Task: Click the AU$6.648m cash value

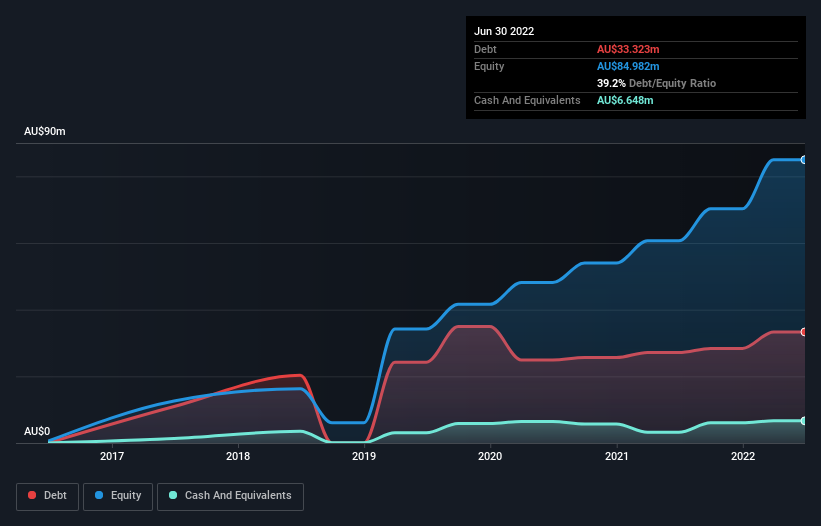Action: tap(625, 100)
